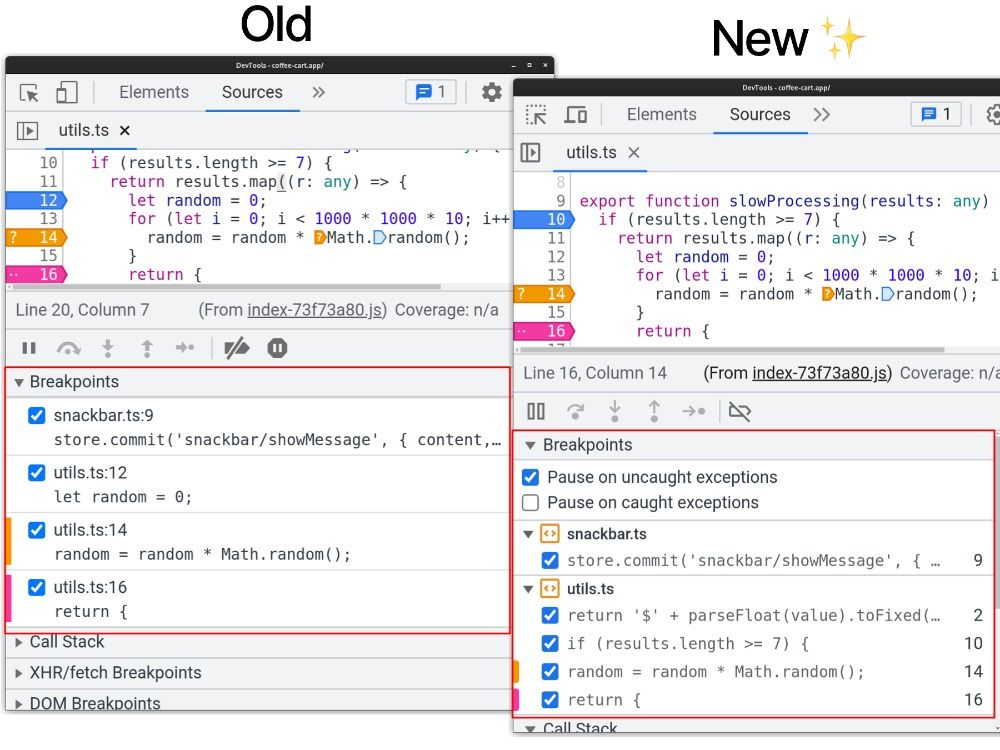Uncheck utils.ts:14 breakpoint in Old window
The width and height of the screenshot is (1000, 750).
[37, 531]
